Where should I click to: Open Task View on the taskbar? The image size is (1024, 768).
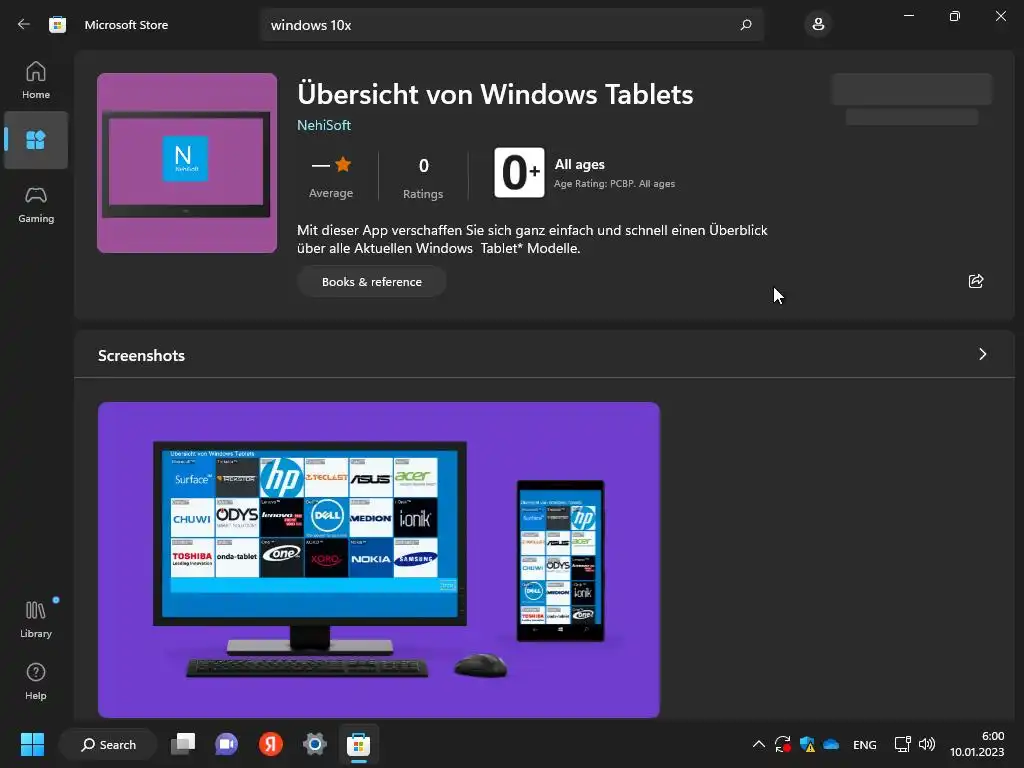tap(183, 744)
